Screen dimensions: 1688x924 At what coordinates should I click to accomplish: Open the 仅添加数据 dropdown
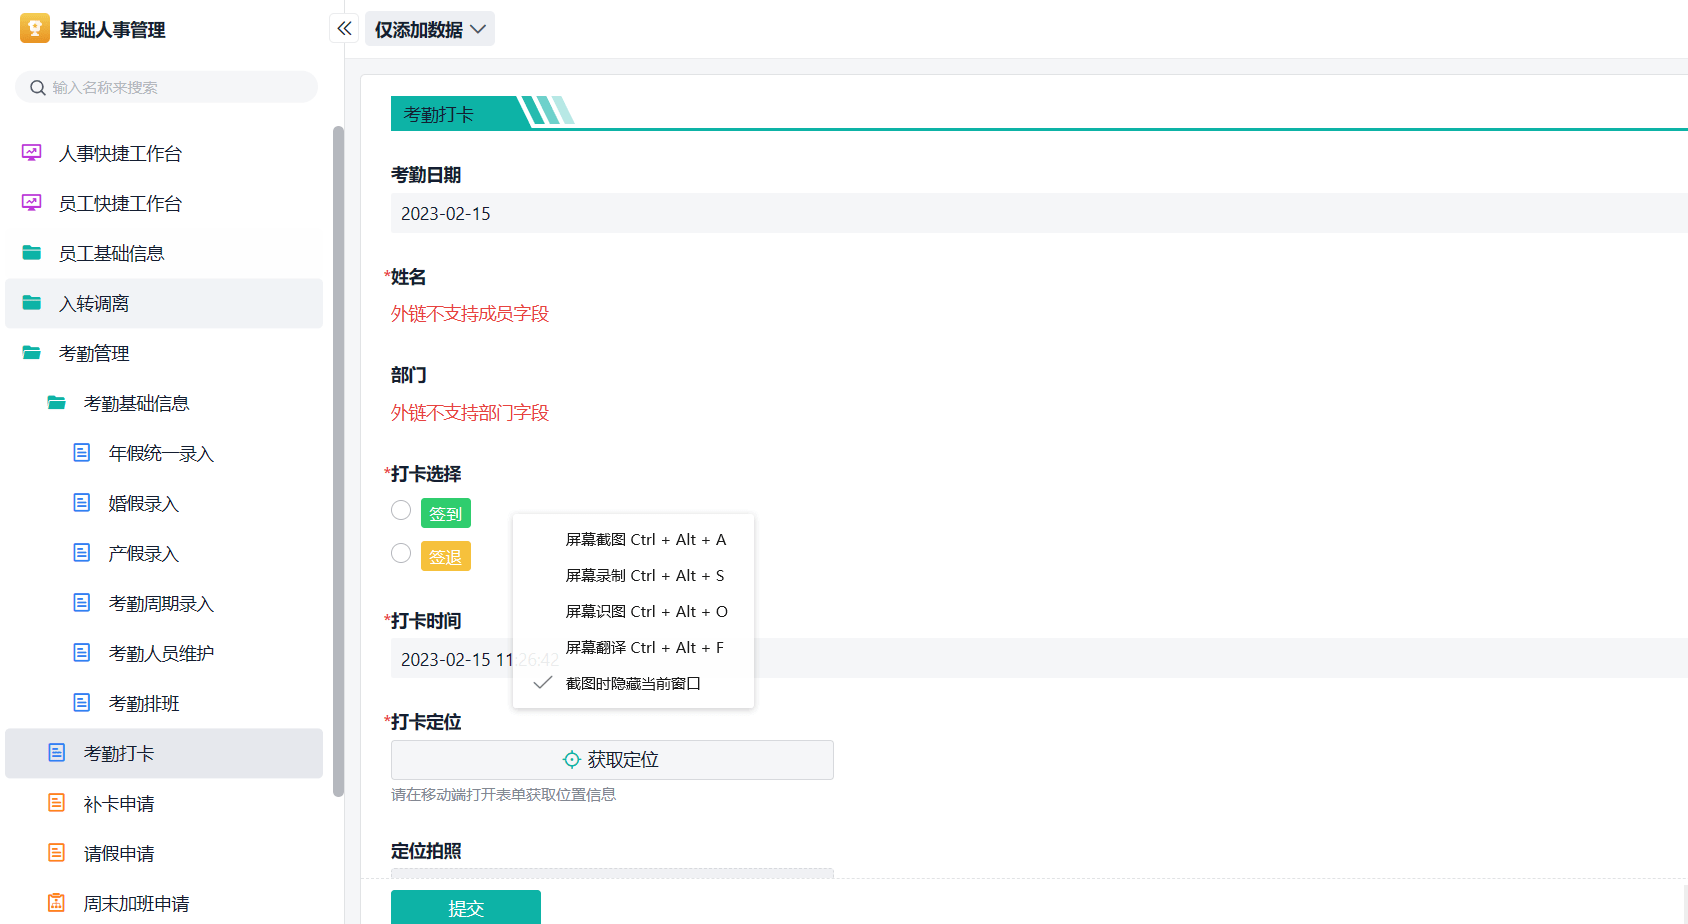(x=430, y=29)
